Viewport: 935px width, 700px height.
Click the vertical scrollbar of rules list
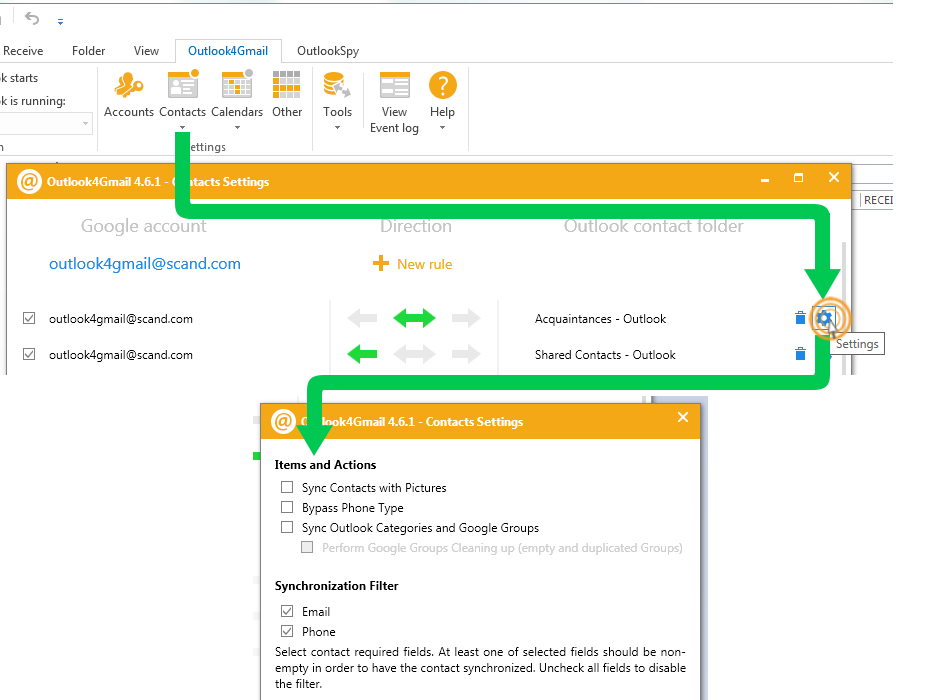point(843,308)
